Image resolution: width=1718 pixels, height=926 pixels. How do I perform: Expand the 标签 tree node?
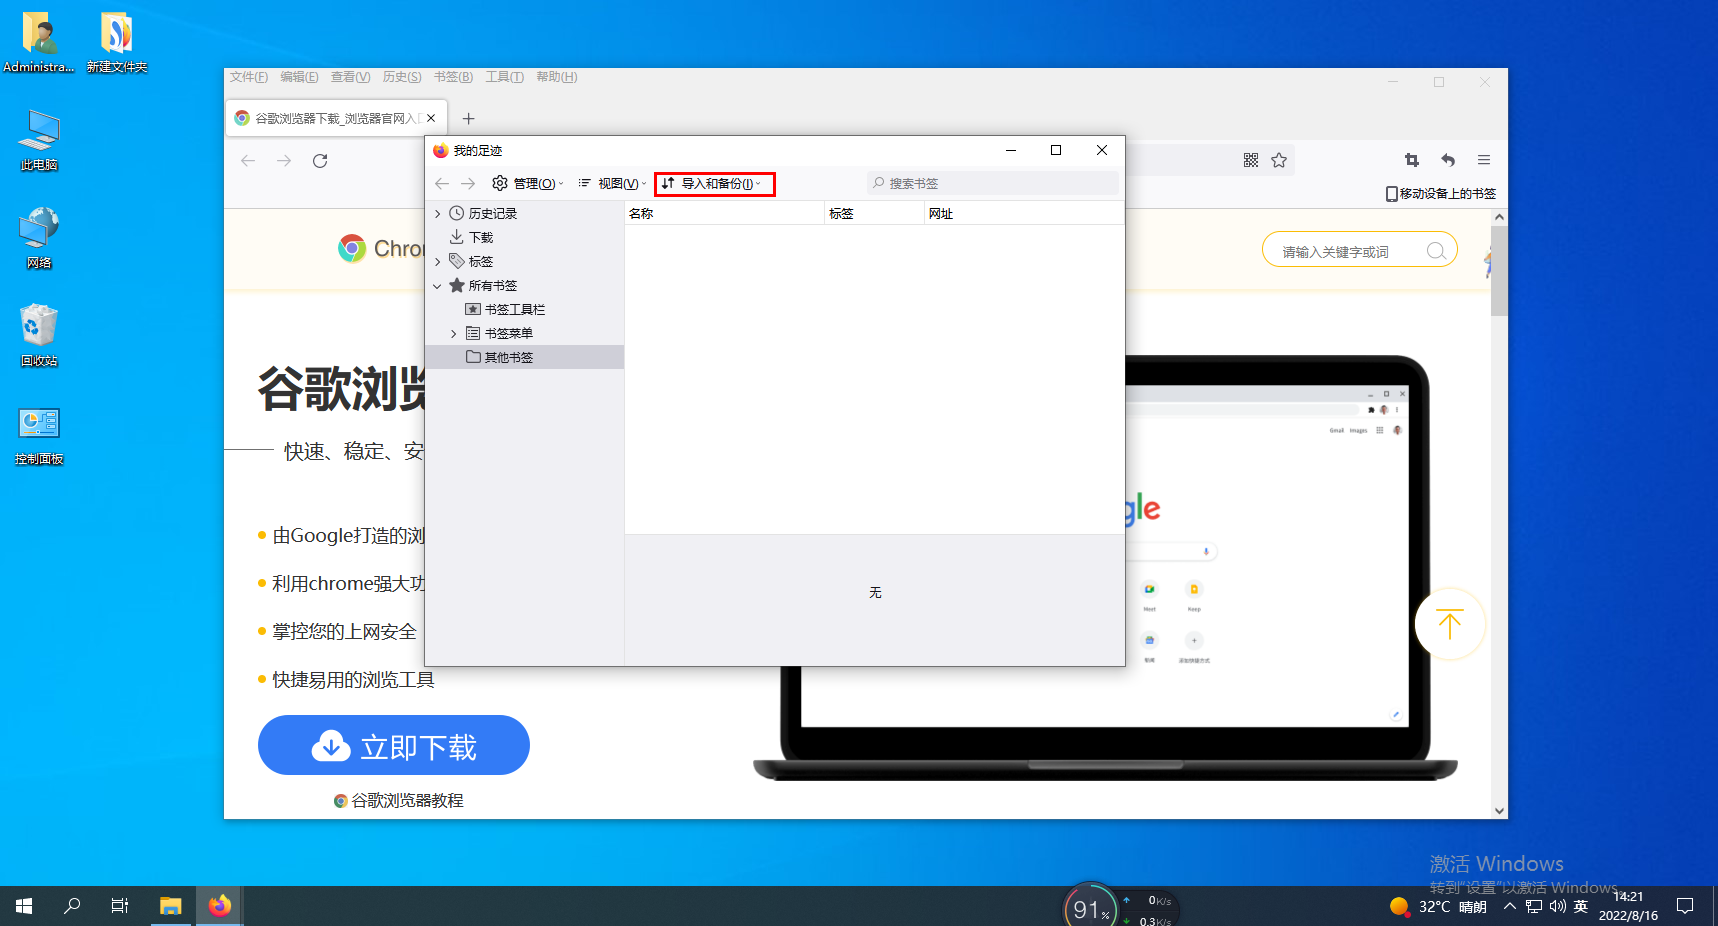(437, 262)
